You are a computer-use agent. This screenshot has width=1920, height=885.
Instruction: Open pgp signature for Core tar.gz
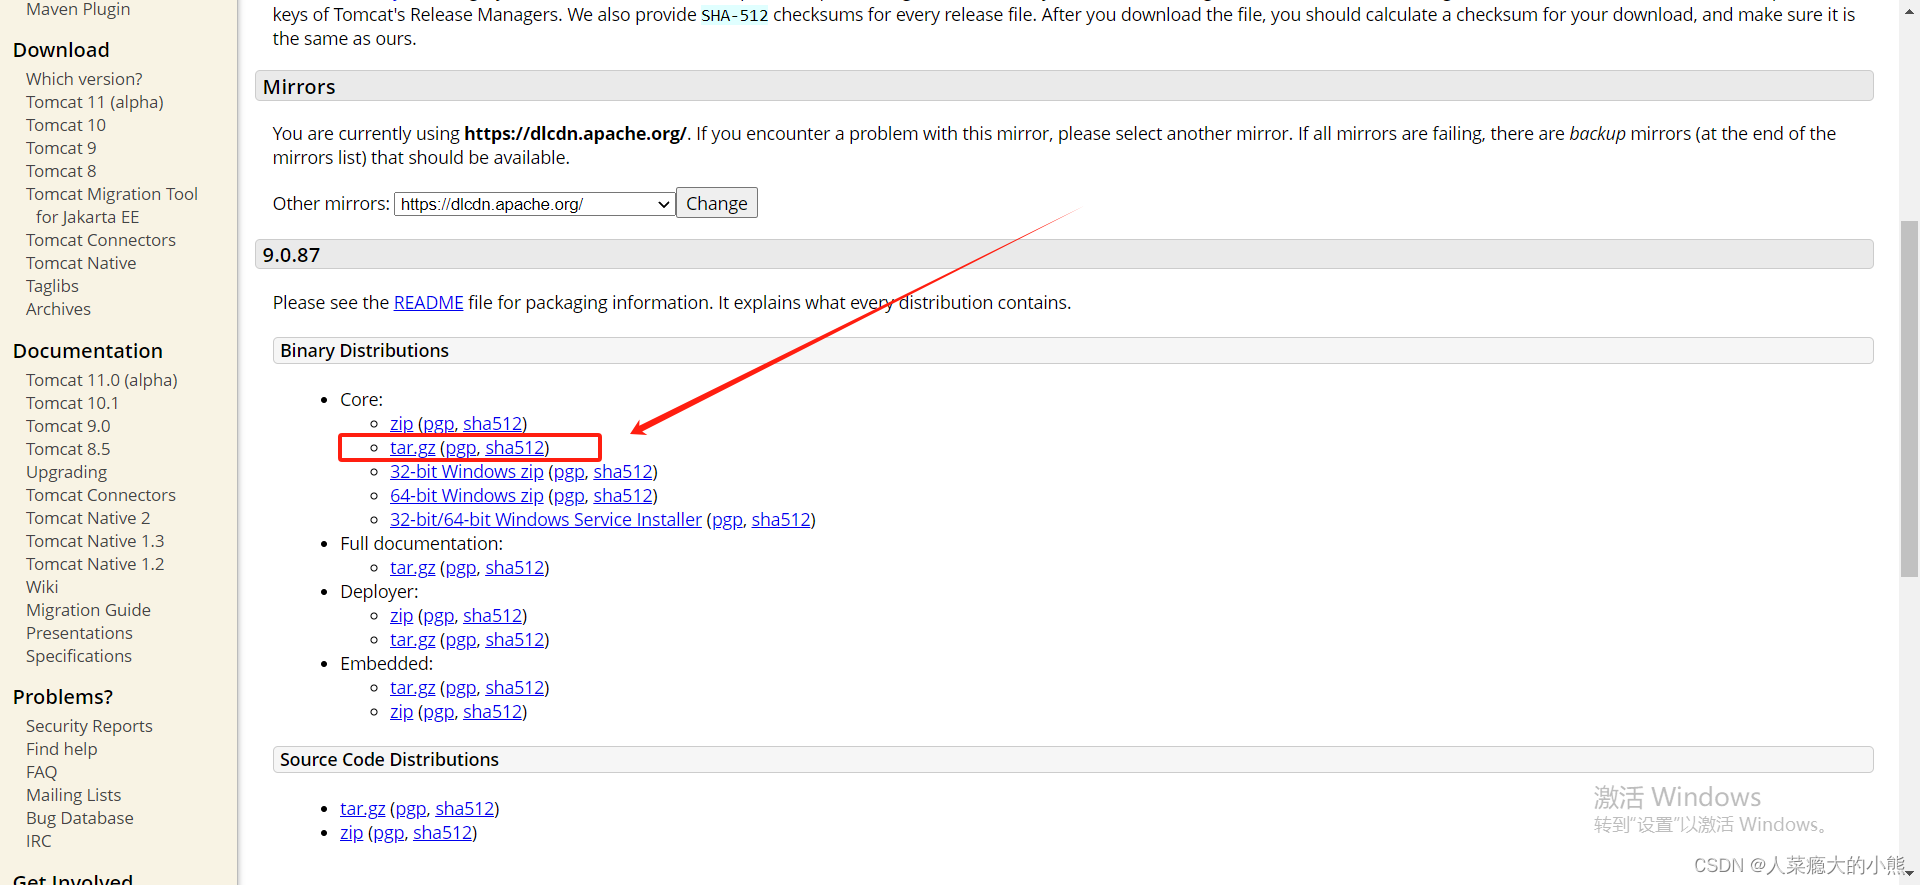click(460, 448)
